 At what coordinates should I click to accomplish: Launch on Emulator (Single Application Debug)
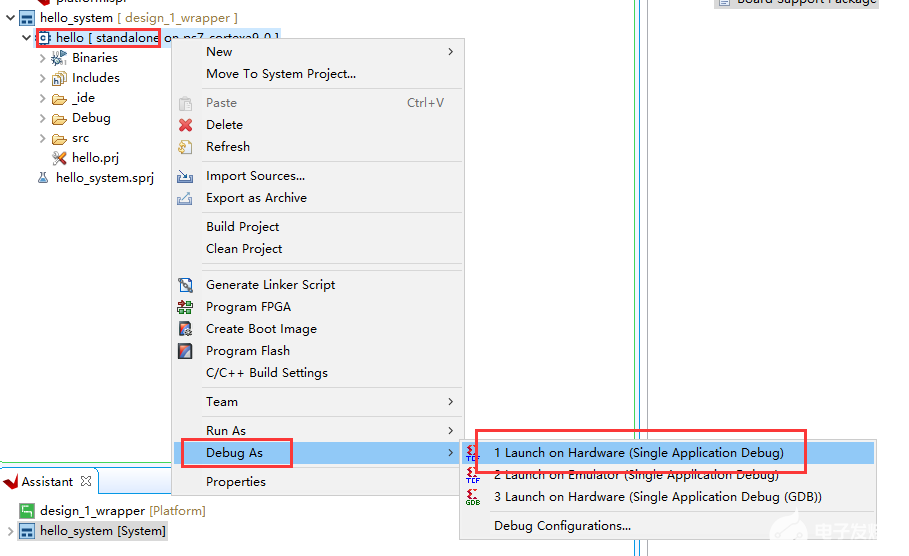click(x=668, y=475)
